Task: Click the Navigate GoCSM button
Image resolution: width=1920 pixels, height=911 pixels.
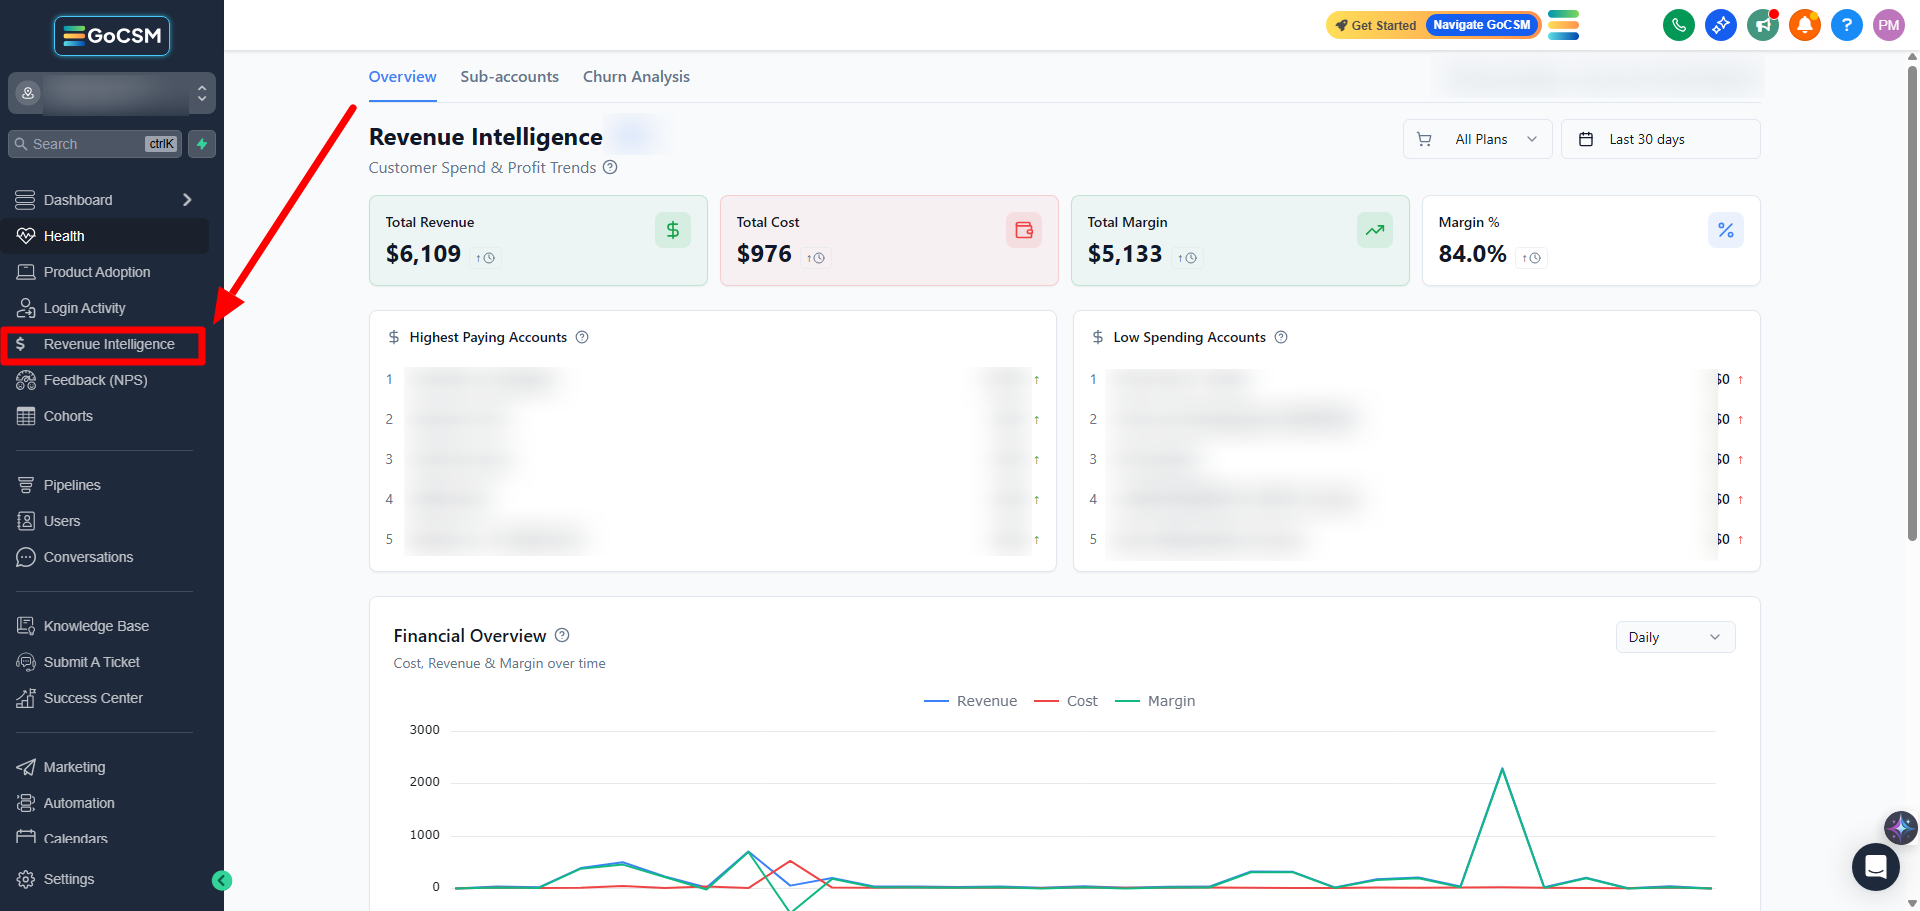Action: pyautogui.click(x=1481, y=25)
